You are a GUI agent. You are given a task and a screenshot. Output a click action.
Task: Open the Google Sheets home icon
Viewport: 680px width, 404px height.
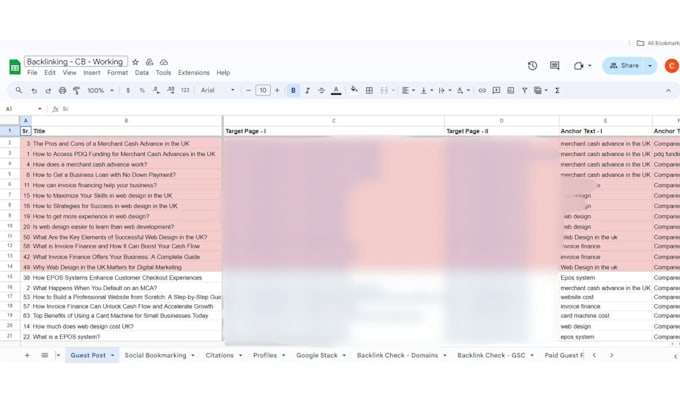(15, 67)
